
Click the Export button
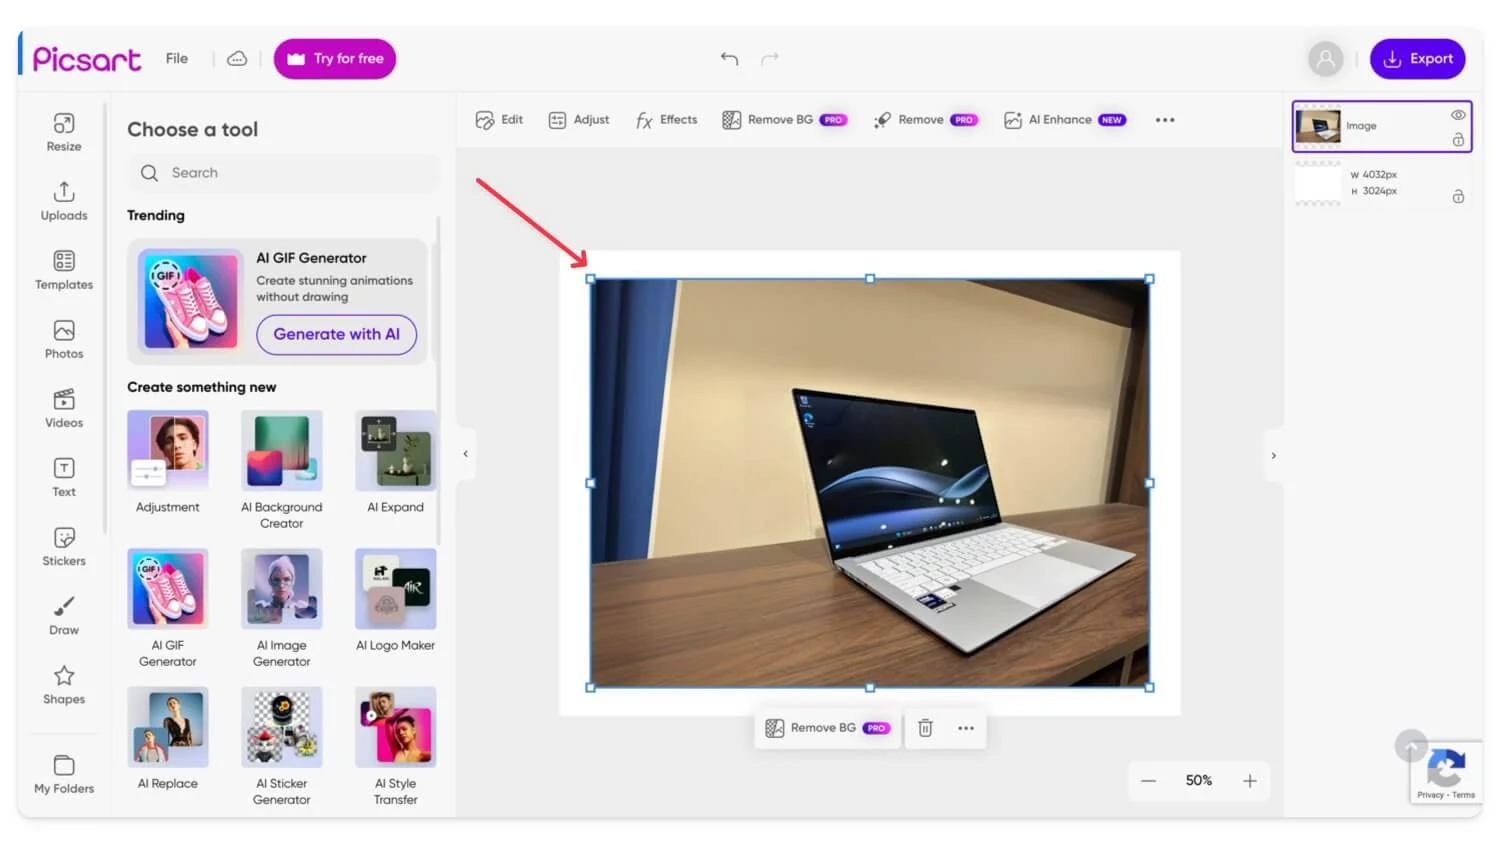[1417, 59]
